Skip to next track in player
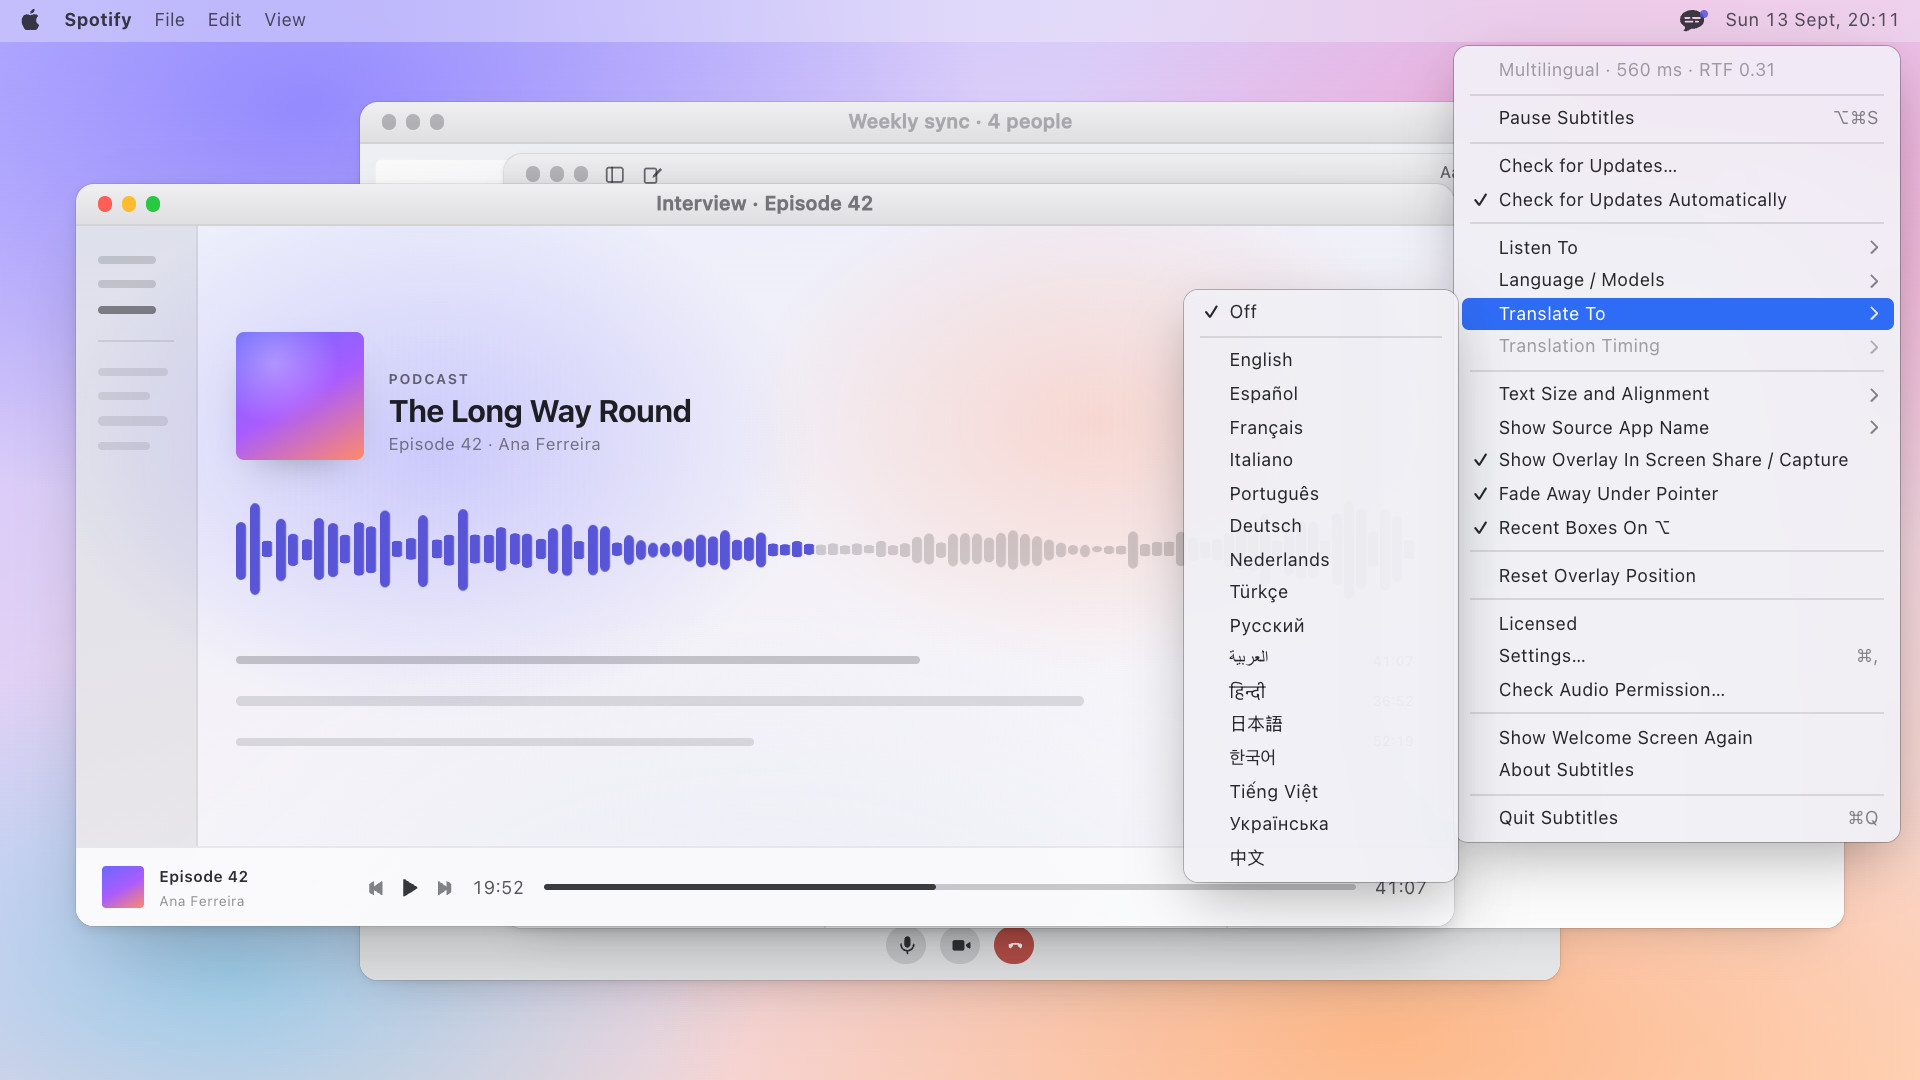1920x1080 pixels. (445, 888)
